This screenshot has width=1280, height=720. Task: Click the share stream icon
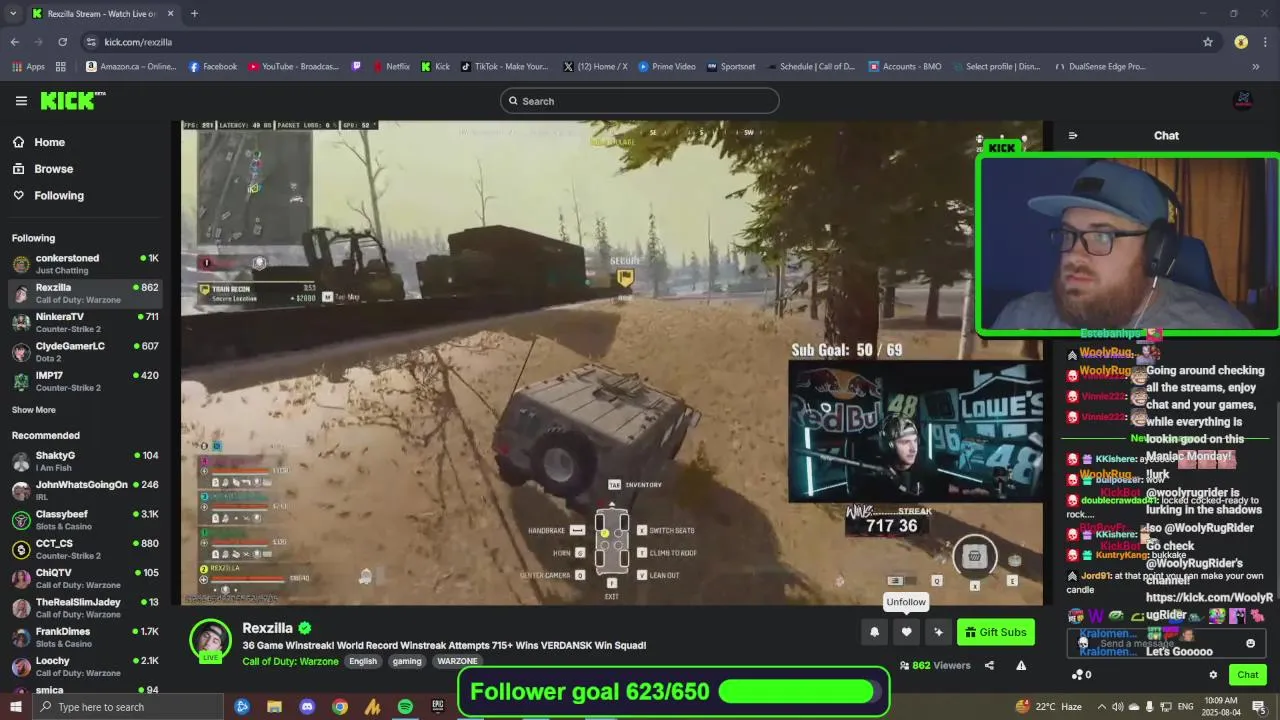pyautogui.click(x=989, y=665)
